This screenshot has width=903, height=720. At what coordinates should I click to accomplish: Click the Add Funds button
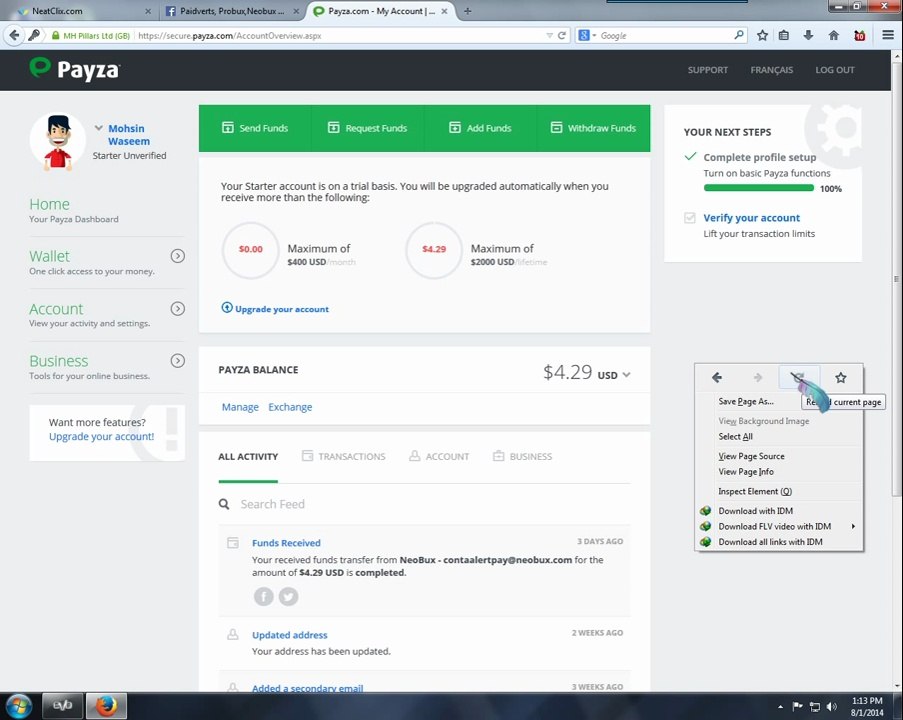tap(480, 128)
